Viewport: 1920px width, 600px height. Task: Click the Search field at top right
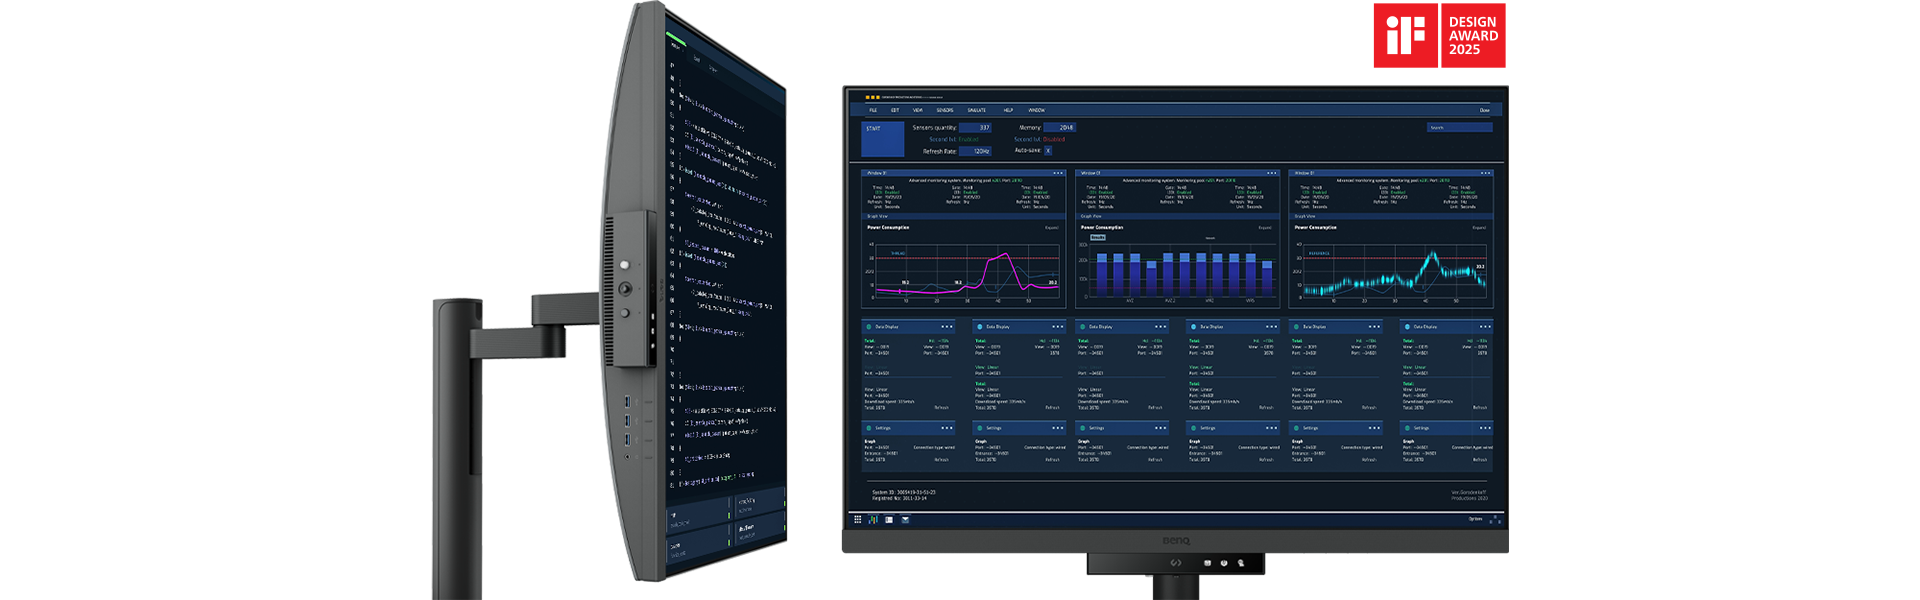pos(1459,128)
